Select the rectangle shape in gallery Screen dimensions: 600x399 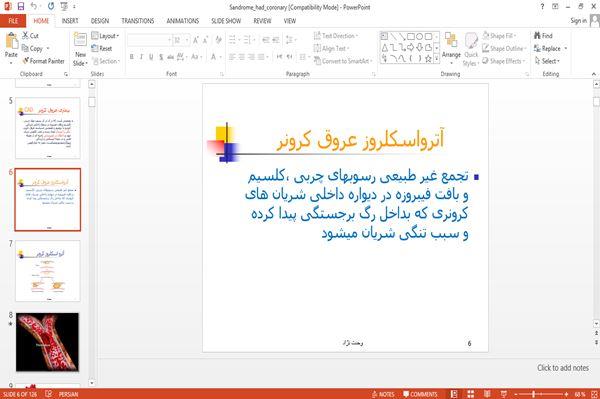(x=411, y=37)
